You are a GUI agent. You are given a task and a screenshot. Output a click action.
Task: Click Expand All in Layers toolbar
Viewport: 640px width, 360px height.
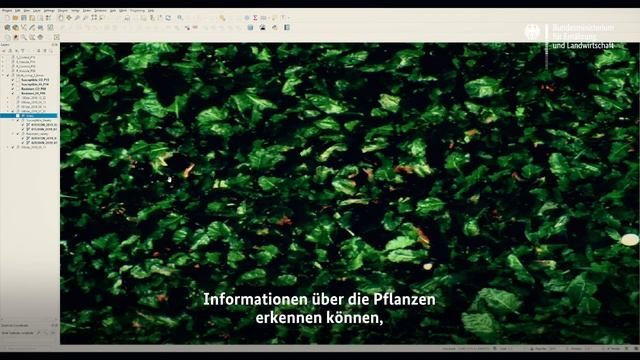39,51
